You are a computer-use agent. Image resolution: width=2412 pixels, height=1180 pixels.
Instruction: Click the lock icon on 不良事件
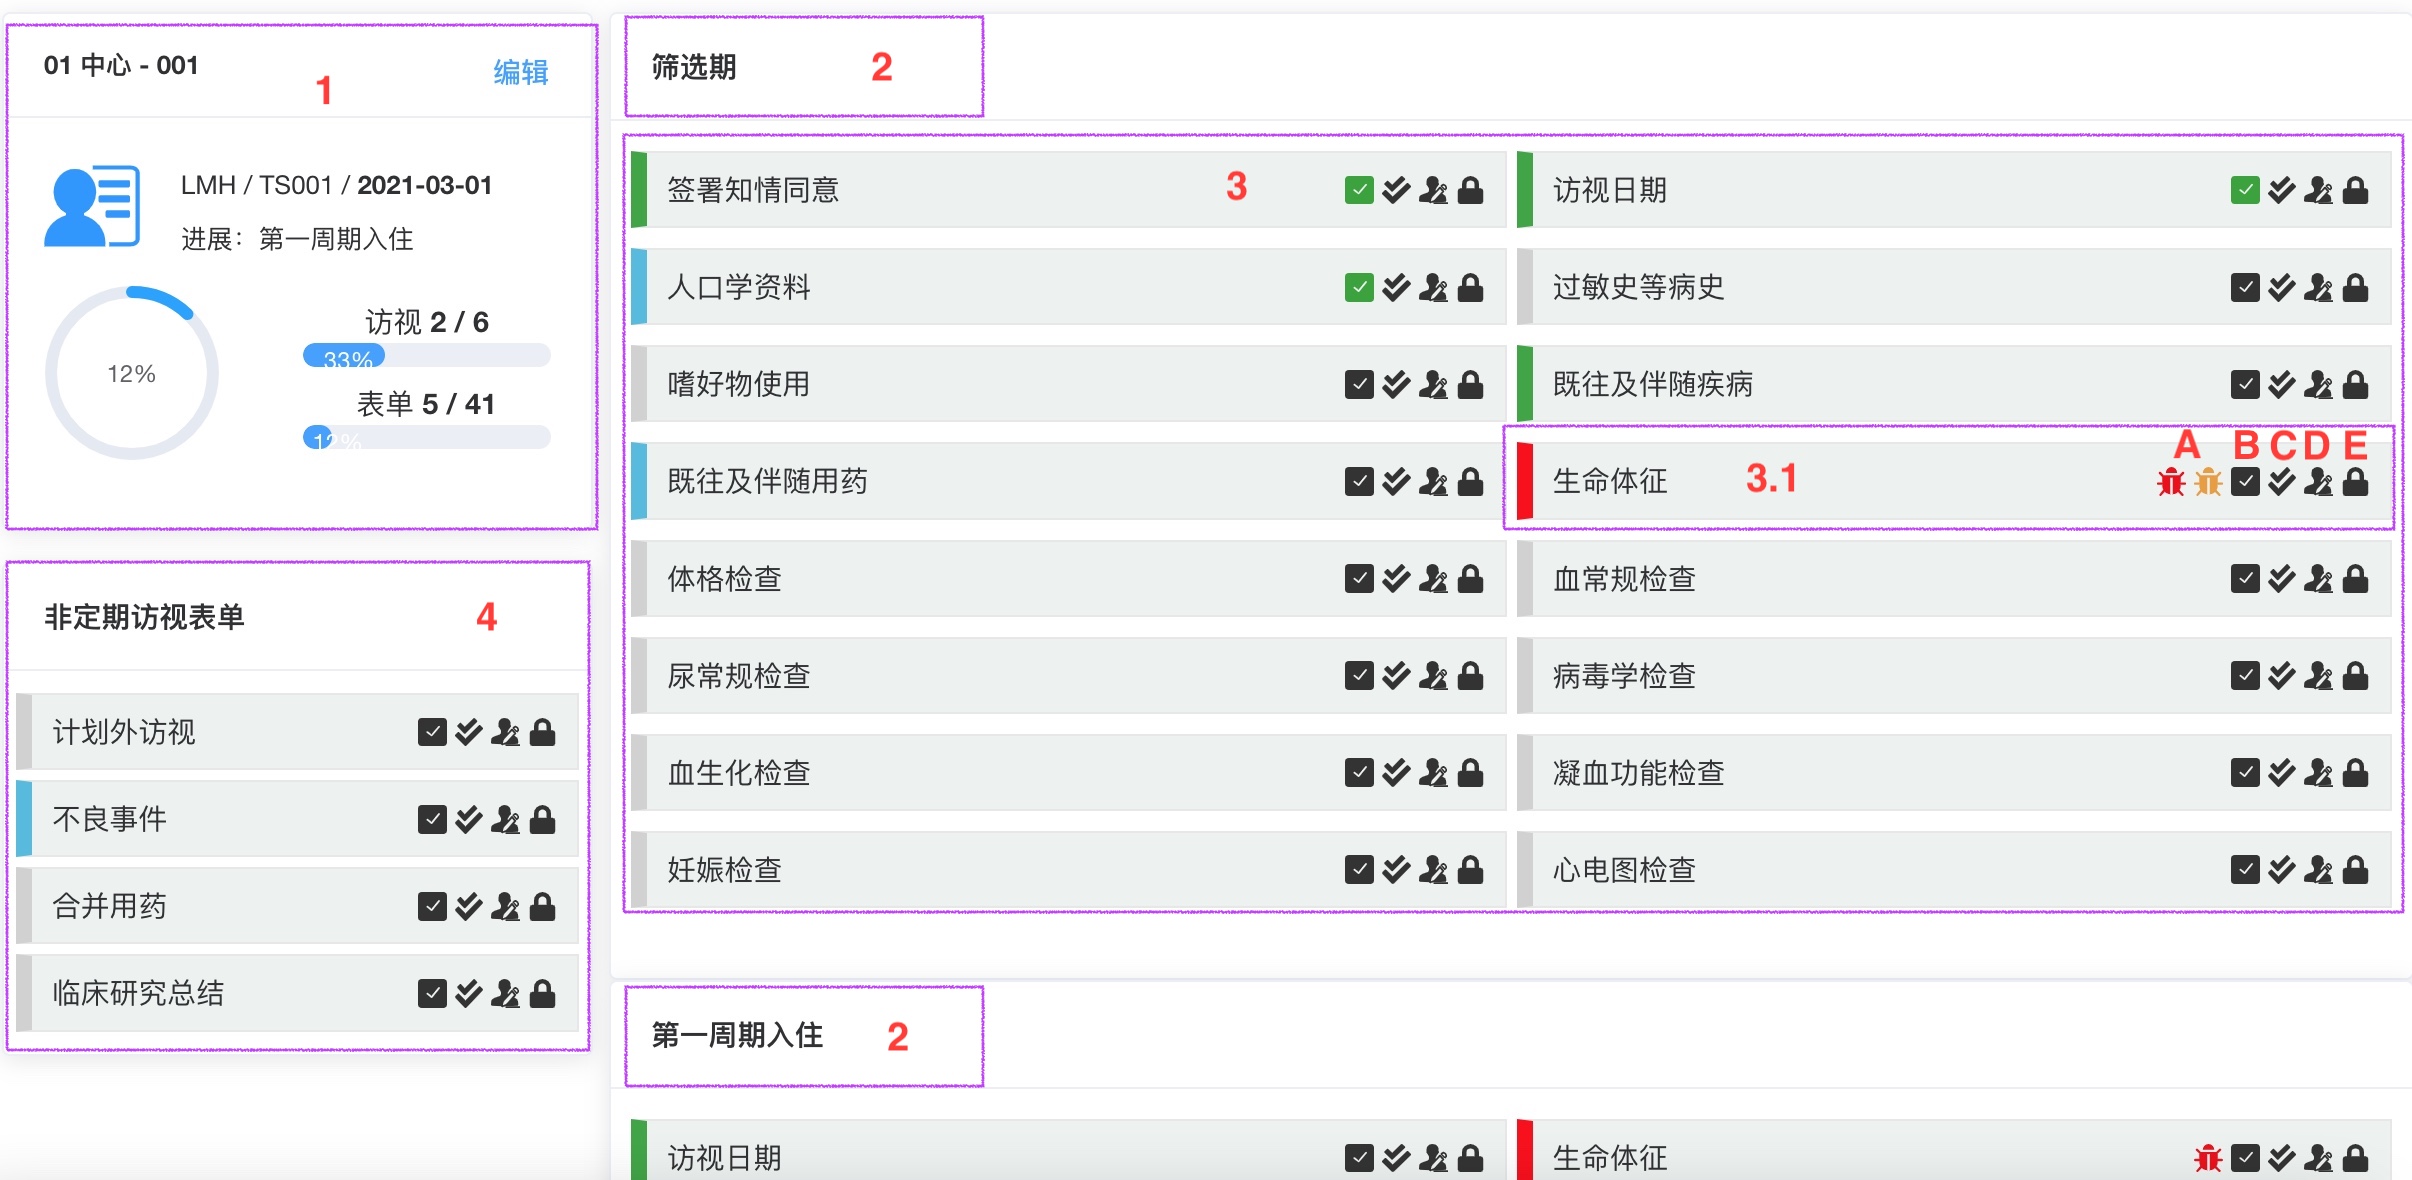(x=542, y=820)
